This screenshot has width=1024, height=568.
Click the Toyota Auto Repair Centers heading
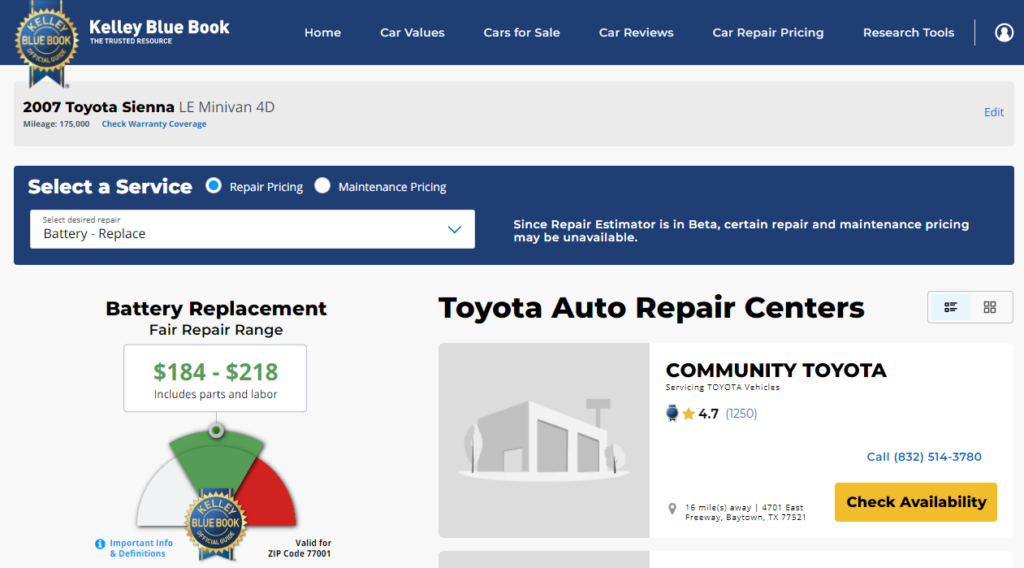tap(651, 308)
